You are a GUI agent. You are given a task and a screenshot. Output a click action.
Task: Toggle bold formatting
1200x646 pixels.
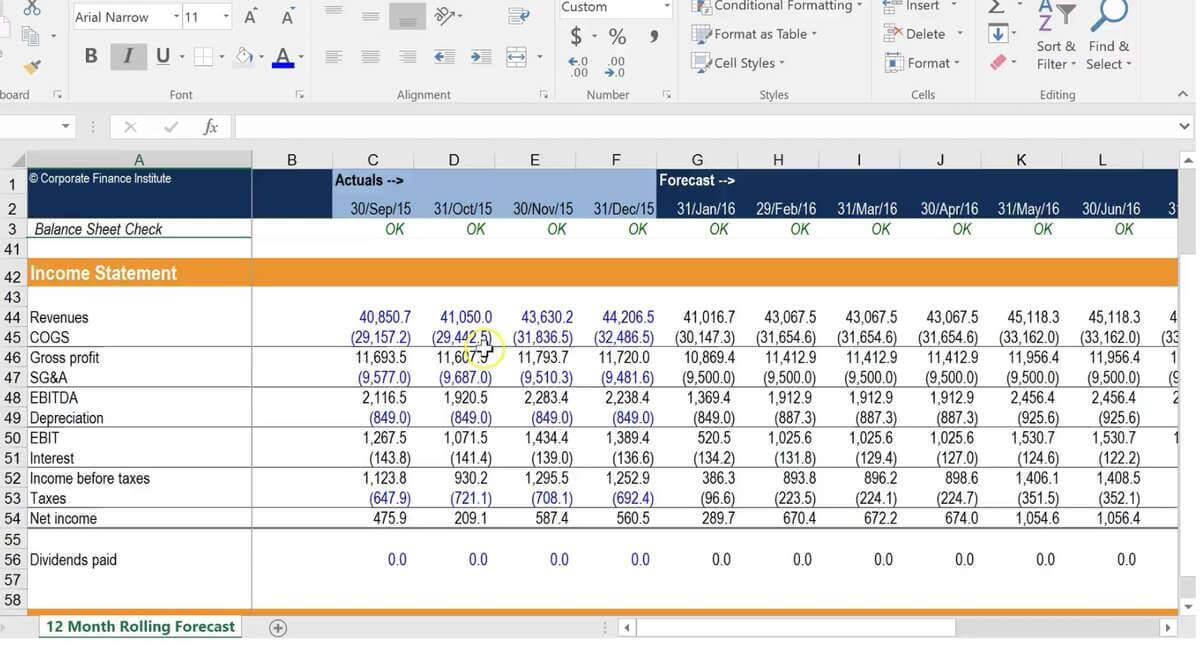(91, 56)
